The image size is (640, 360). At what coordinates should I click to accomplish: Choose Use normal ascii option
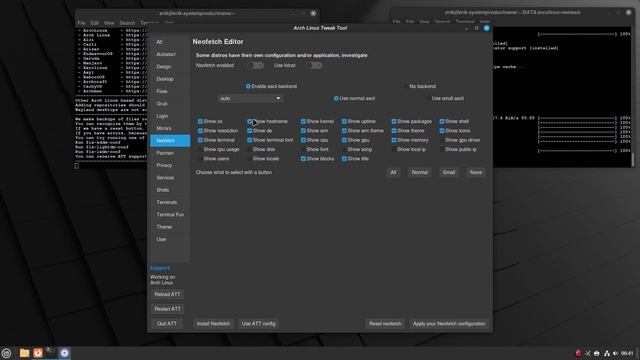(336, 98)
